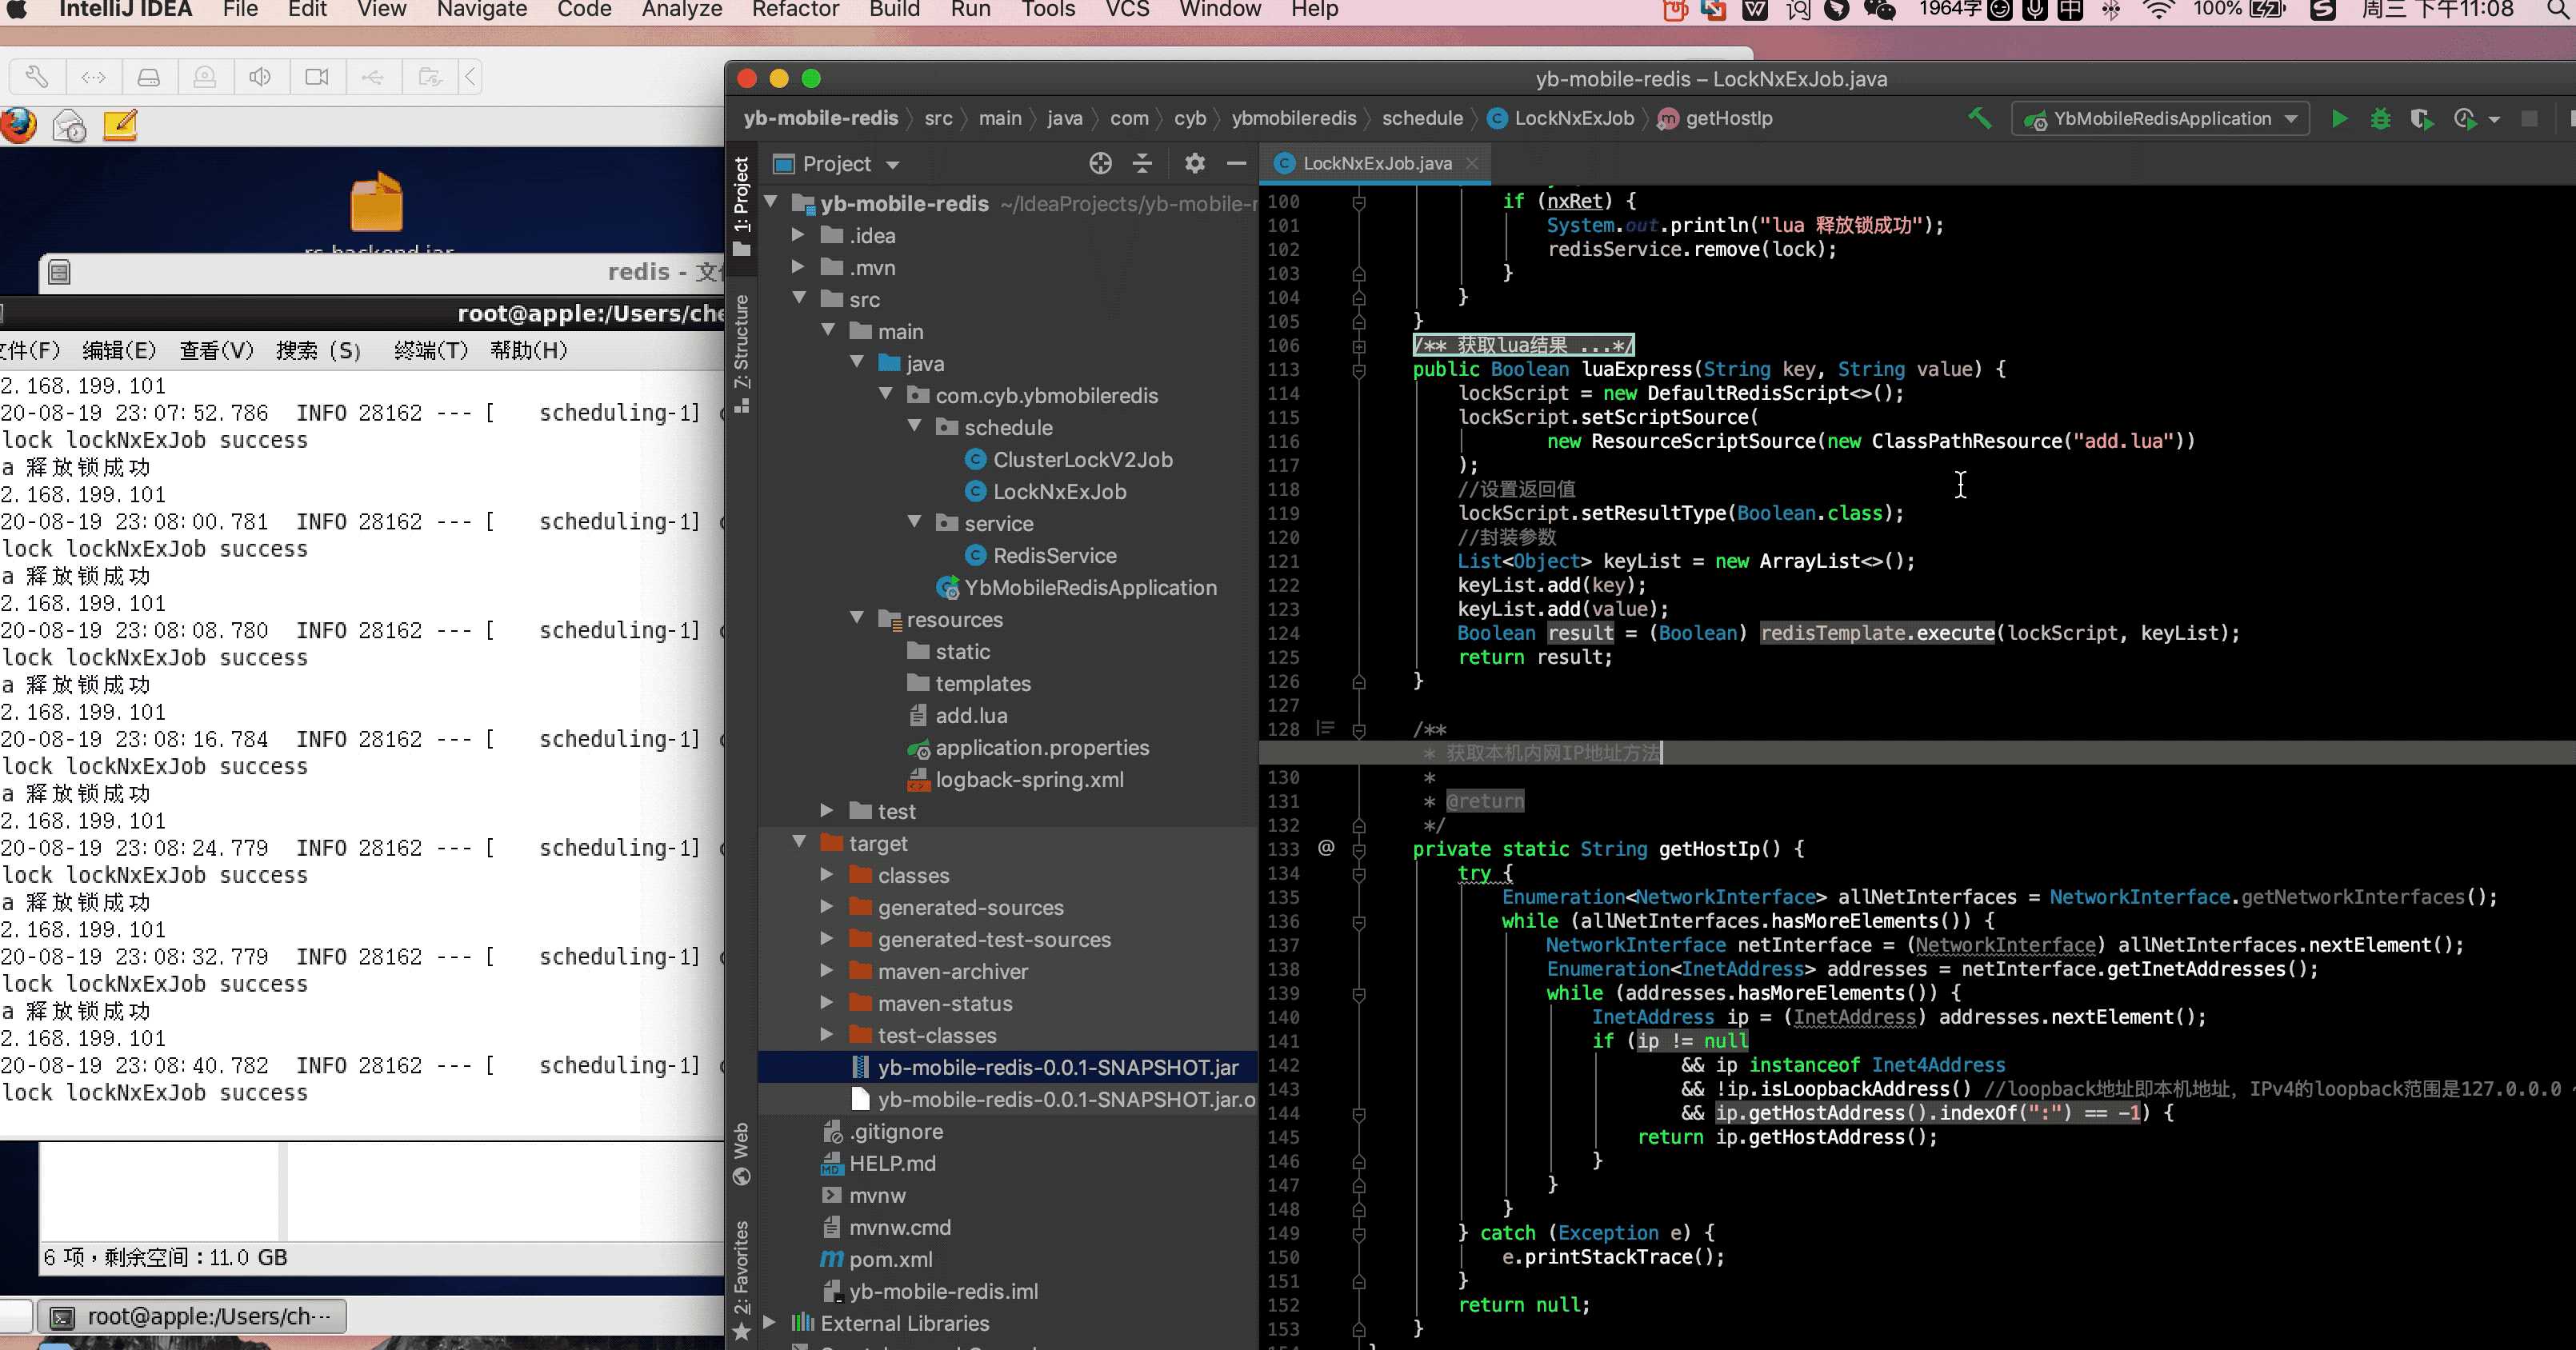Collapse the src folder
The height and width of the screenshot is (1350, 2576).
point(798,299)
